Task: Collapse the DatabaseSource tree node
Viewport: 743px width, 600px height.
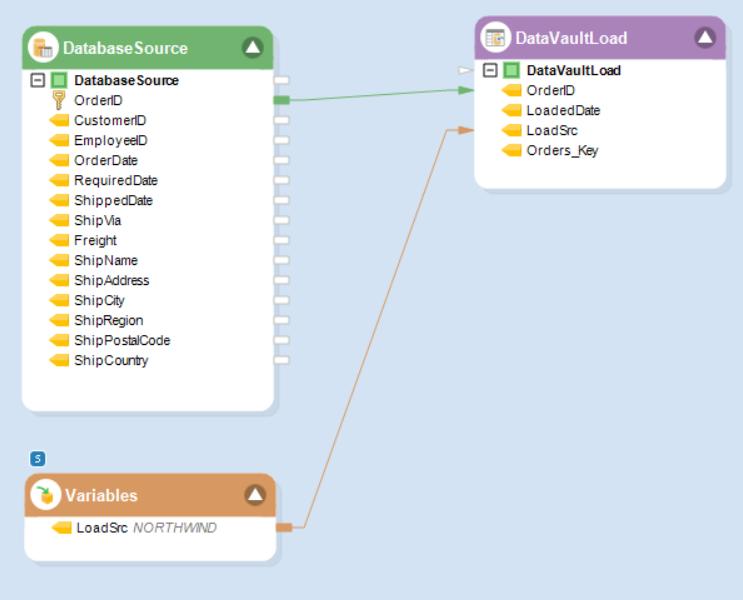Action: [x=38, y=80]
